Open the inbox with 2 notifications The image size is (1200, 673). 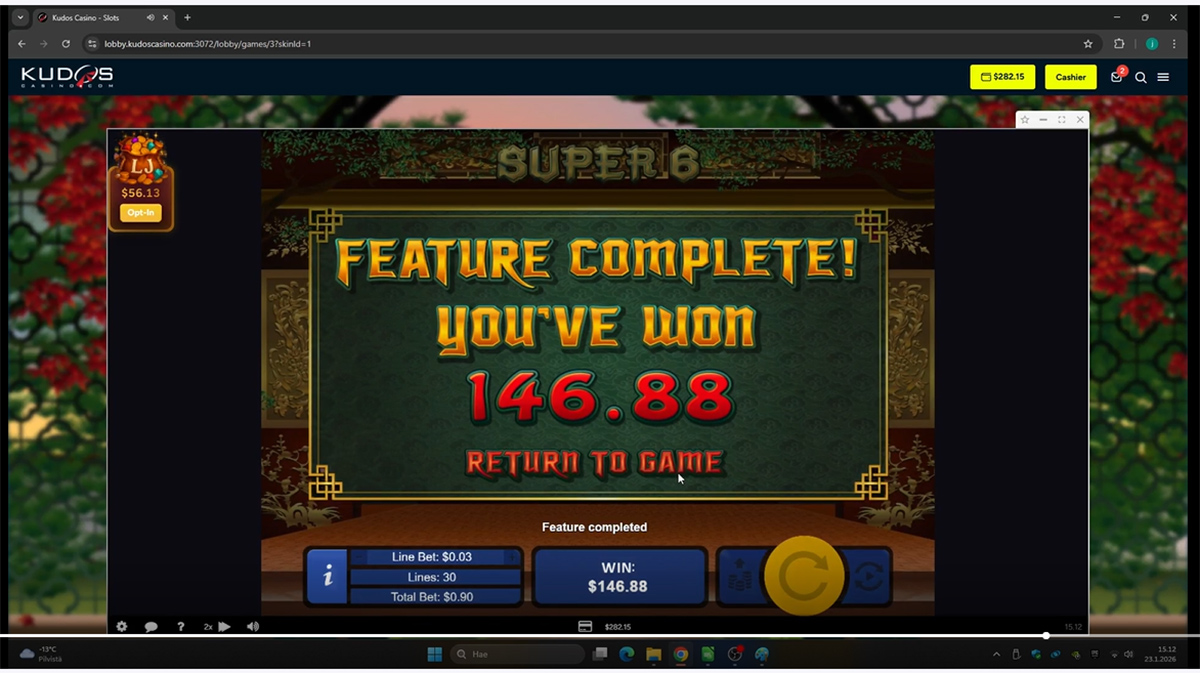click(x=1117, y=77)
